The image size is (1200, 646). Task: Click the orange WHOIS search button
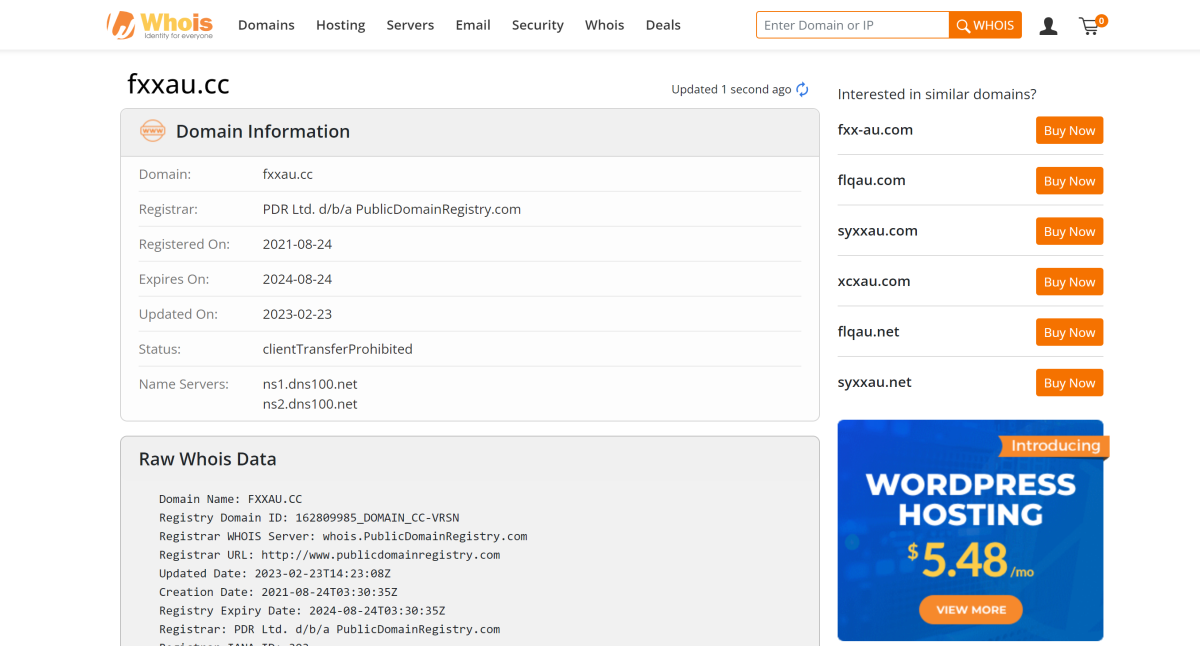click(x=985, y=24)
